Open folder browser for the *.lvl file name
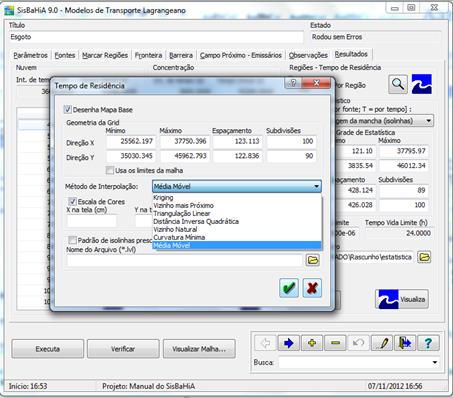Viewport: 453px width, 398px height. coord(313,260)
